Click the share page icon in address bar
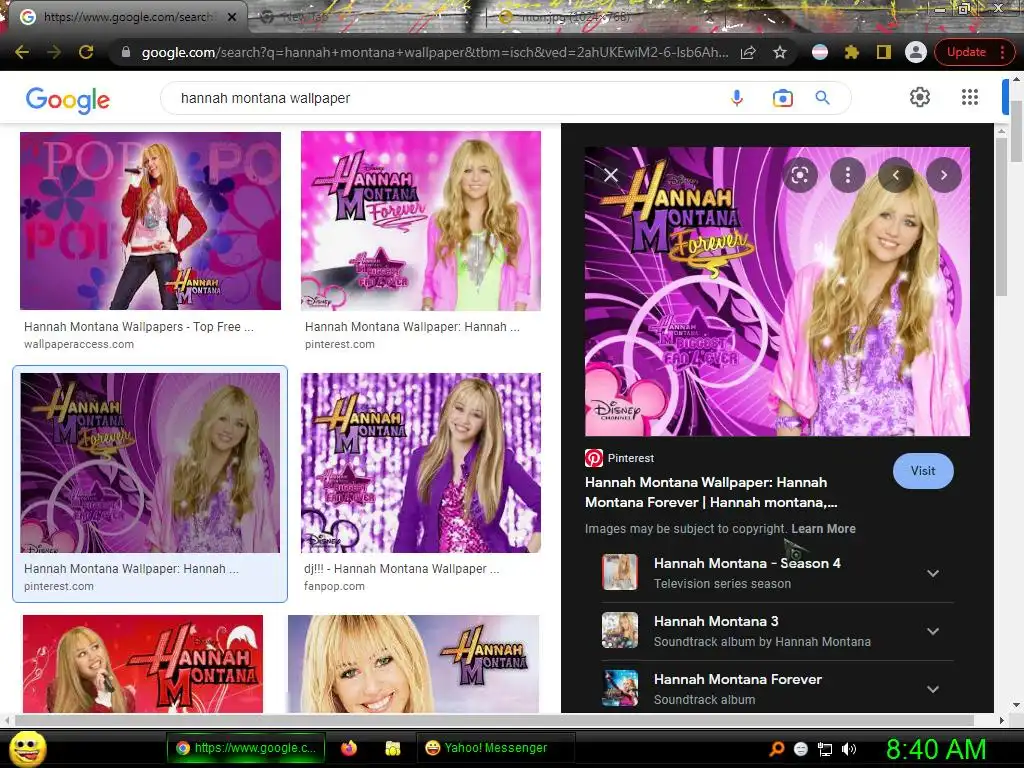The height and width of the screenshot is (768, 1024). [748, 52]
